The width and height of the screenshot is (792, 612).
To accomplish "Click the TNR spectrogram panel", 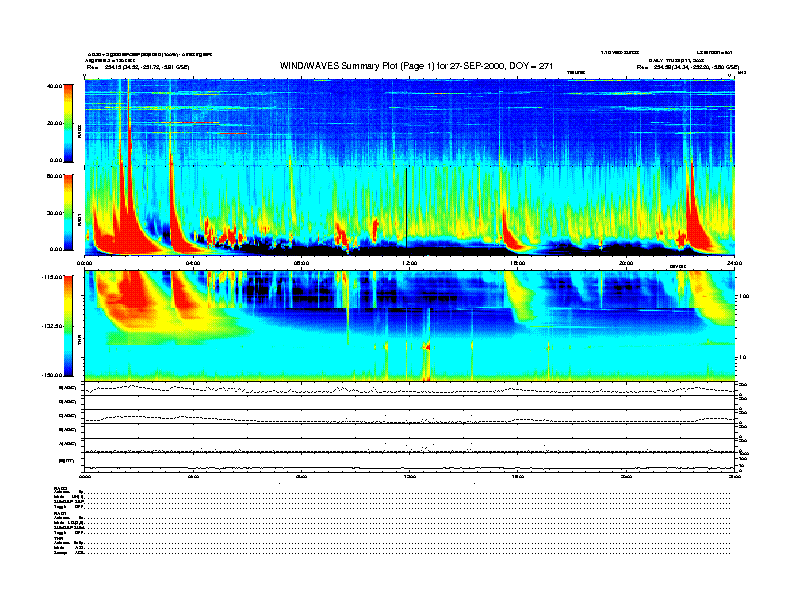I will (x=410, y=326).
